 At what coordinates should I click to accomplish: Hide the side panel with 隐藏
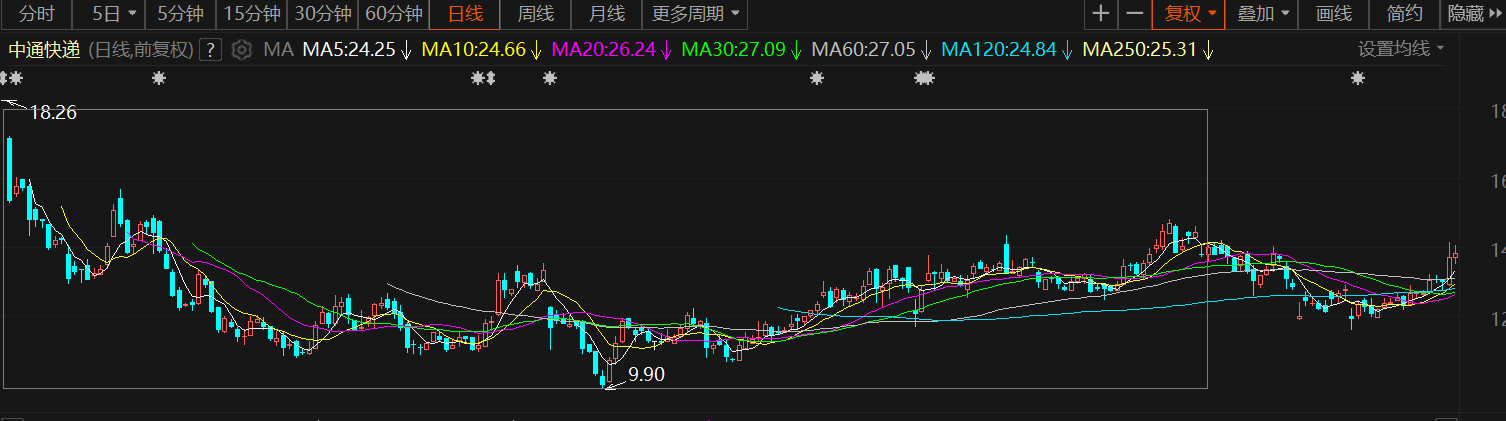click(1472, 14)
